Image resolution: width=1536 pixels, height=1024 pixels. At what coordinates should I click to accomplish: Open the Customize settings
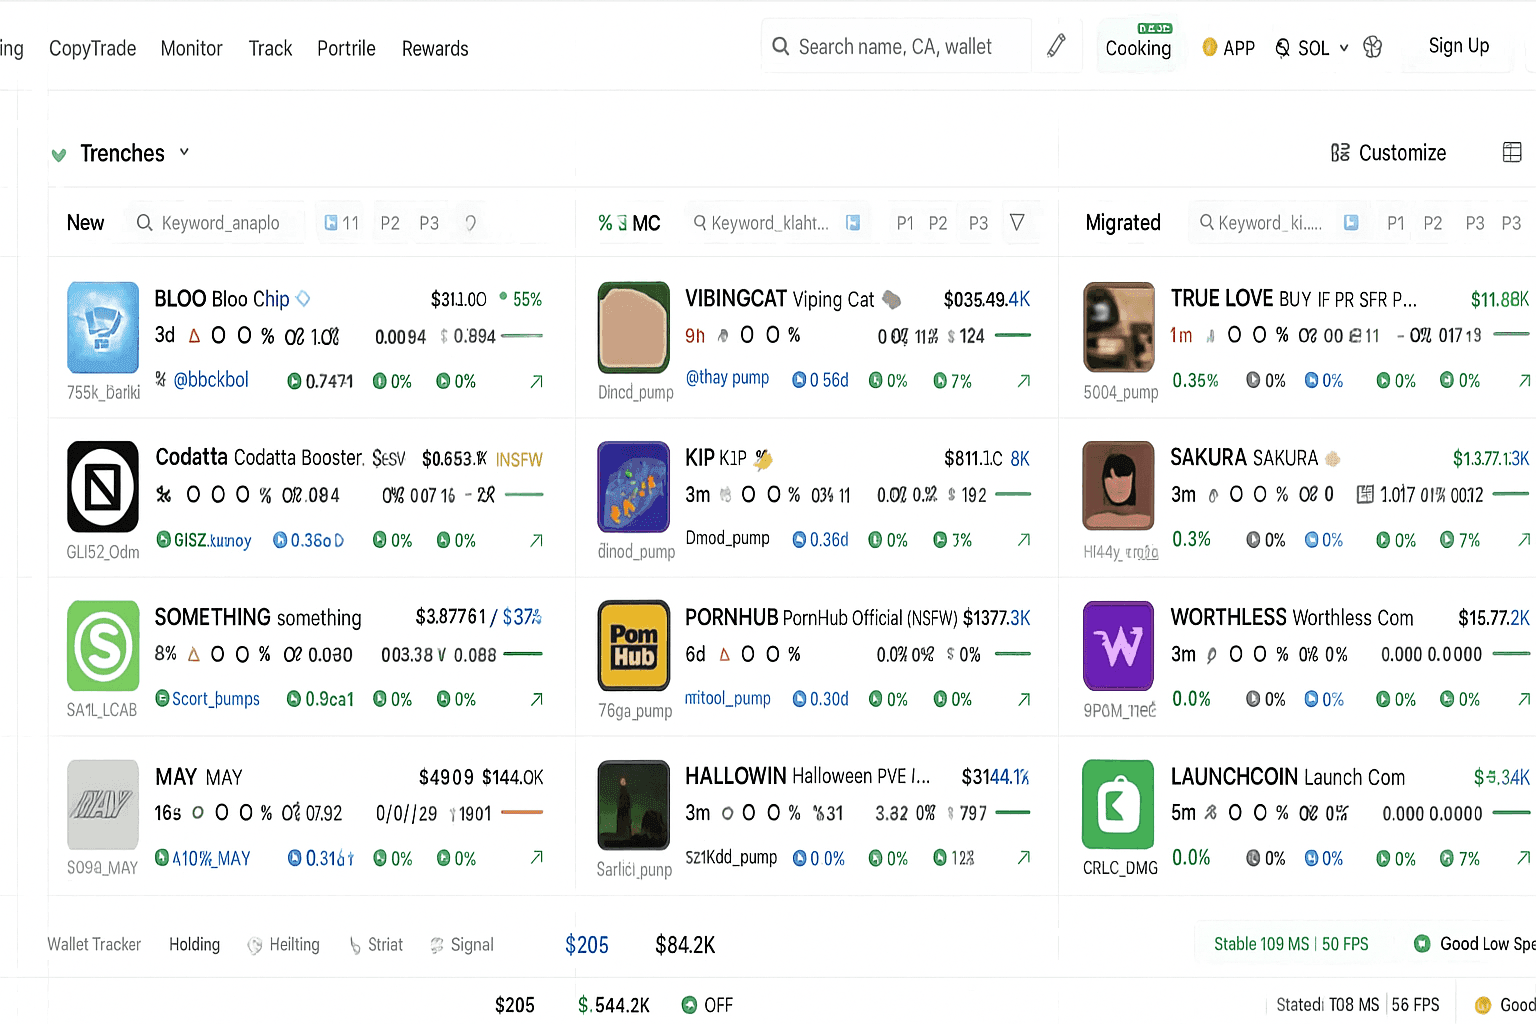point(1388,153)
